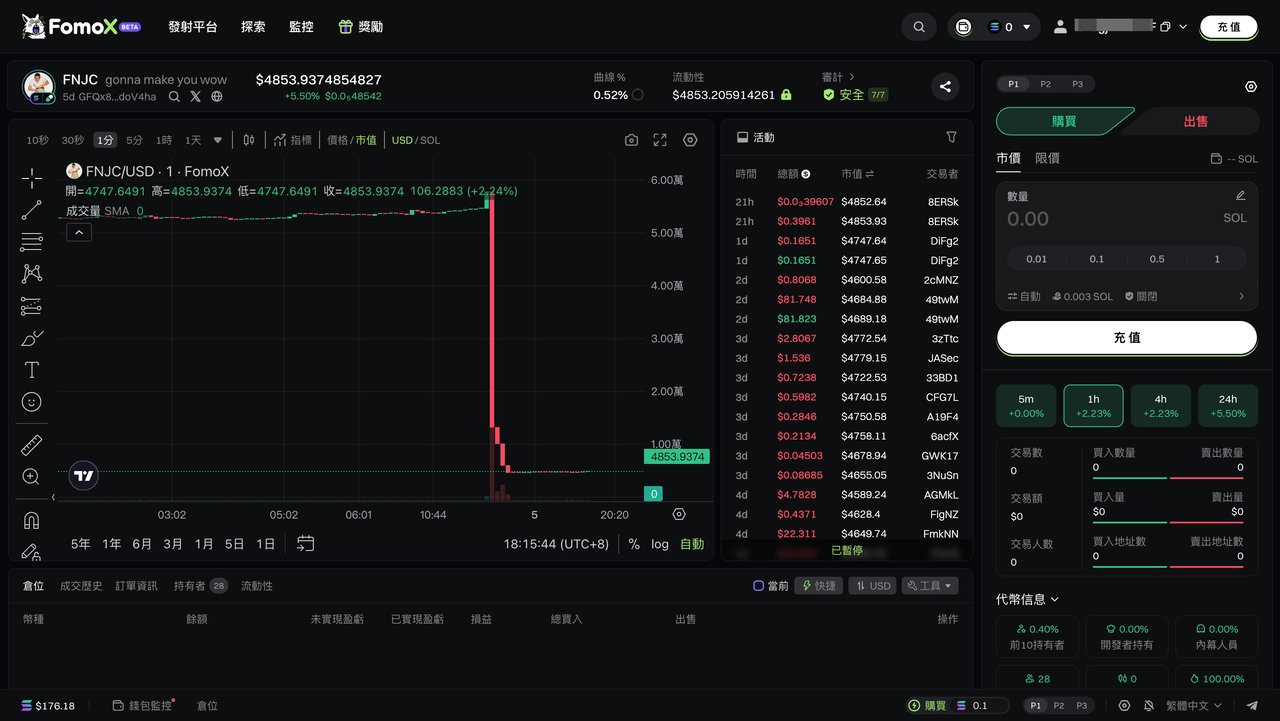Screen dimensions: 1280x721
Task: Open the ruler measure tool
Action: [32, 445]
